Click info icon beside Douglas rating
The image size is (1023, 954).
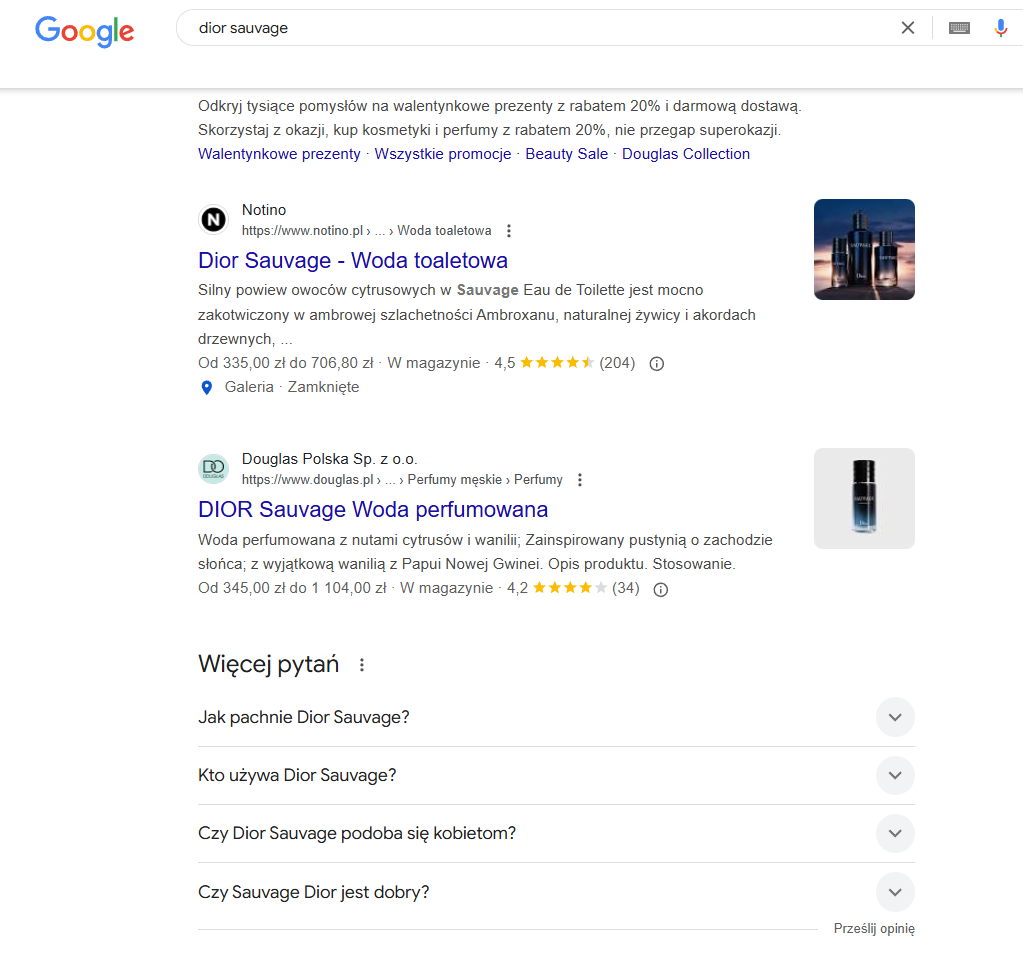tap(661, 590)
